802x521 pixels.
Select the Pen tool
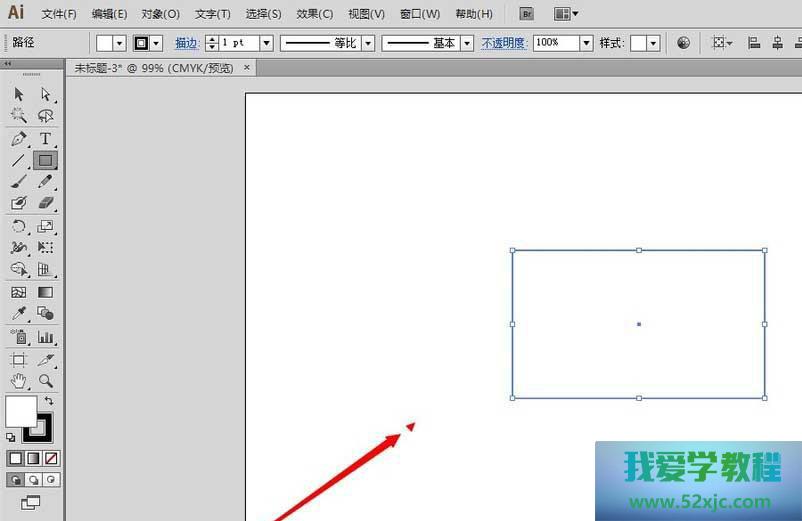19,138
